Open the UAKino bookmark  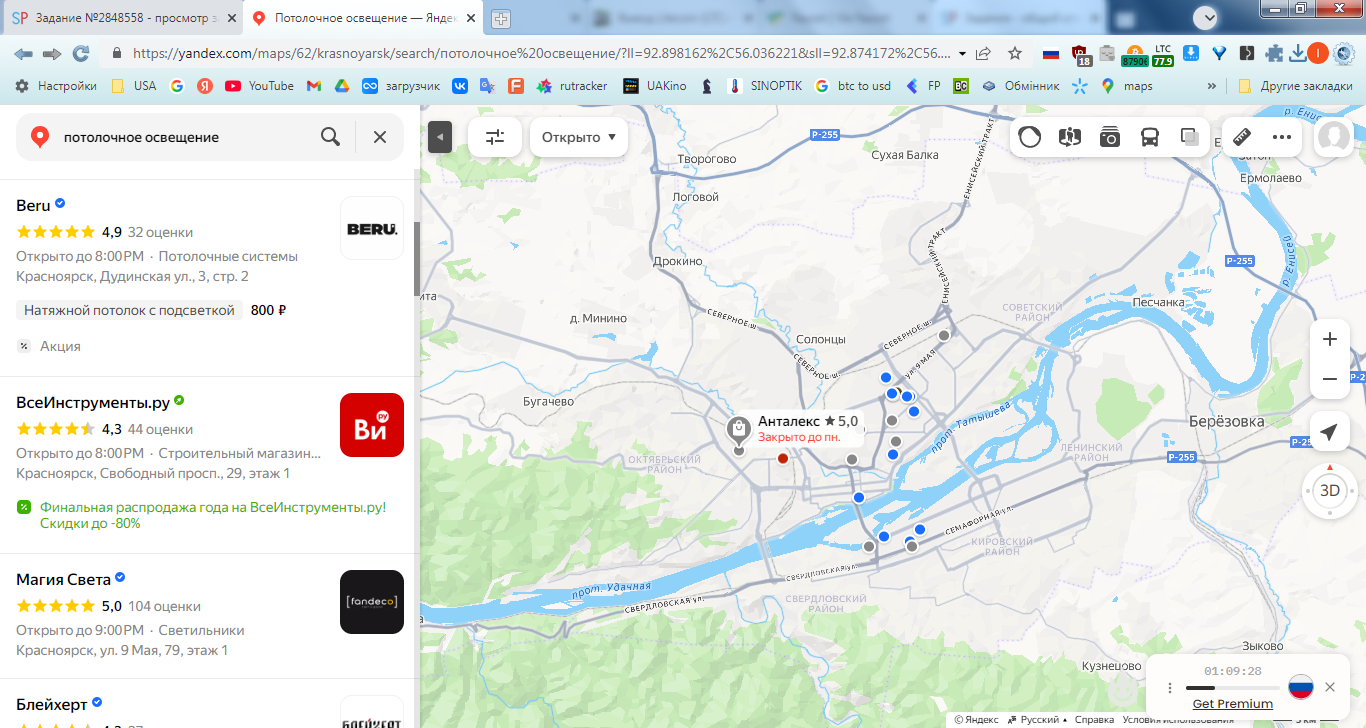tap(655, 86)
